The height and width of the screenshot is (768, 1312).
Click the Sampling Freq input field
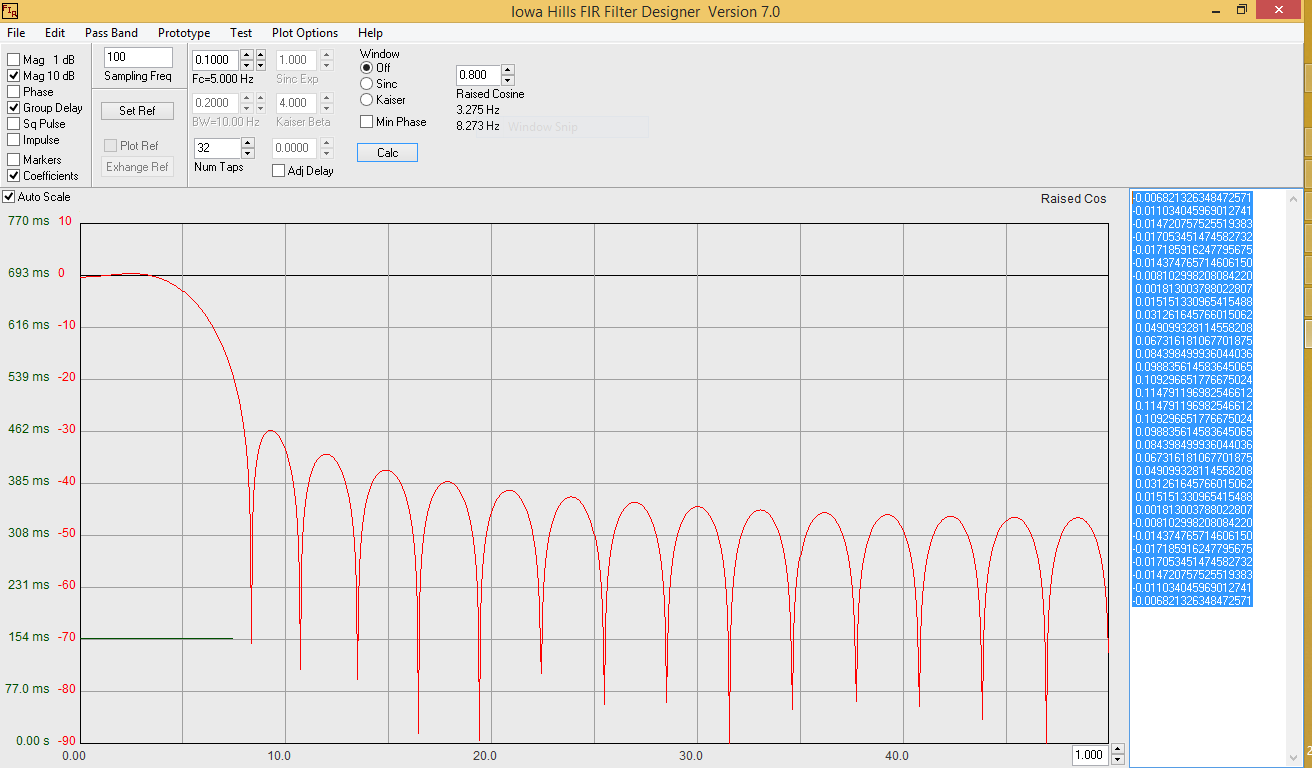(138, 57)
